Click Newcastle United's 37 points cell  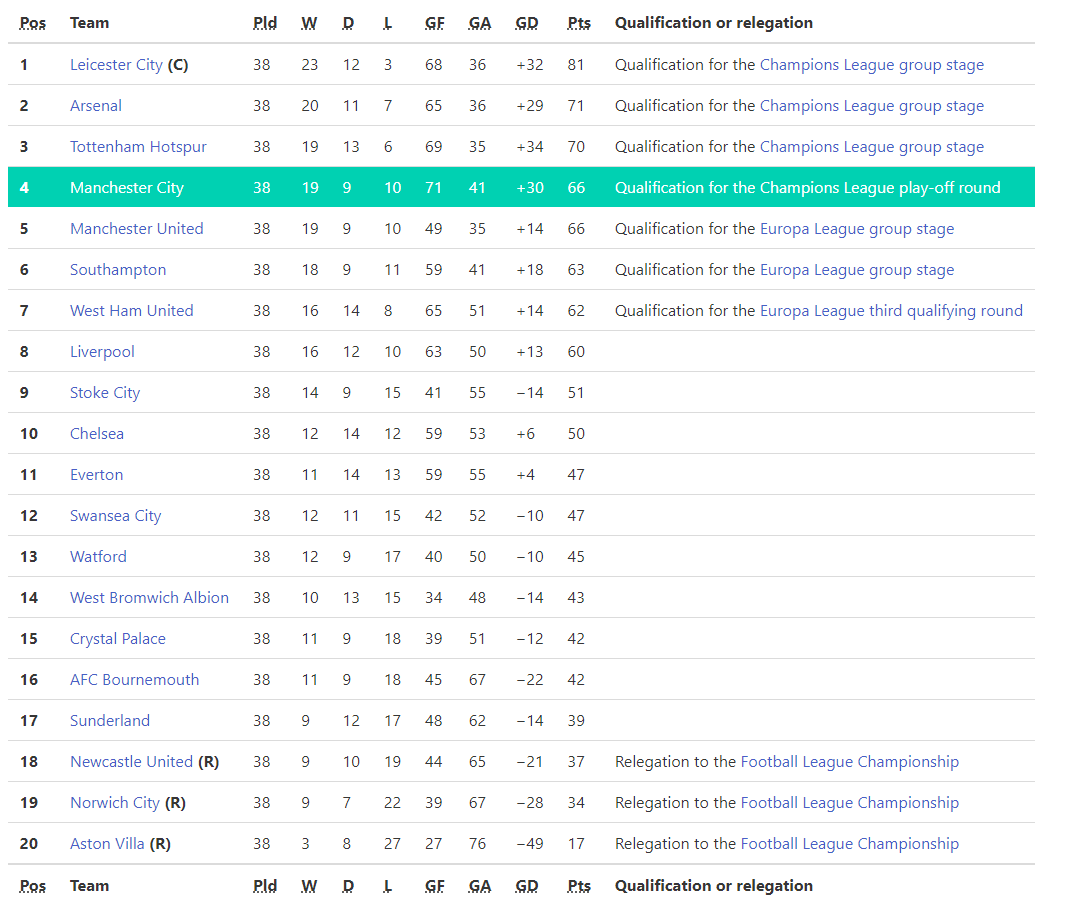(576, 761)
